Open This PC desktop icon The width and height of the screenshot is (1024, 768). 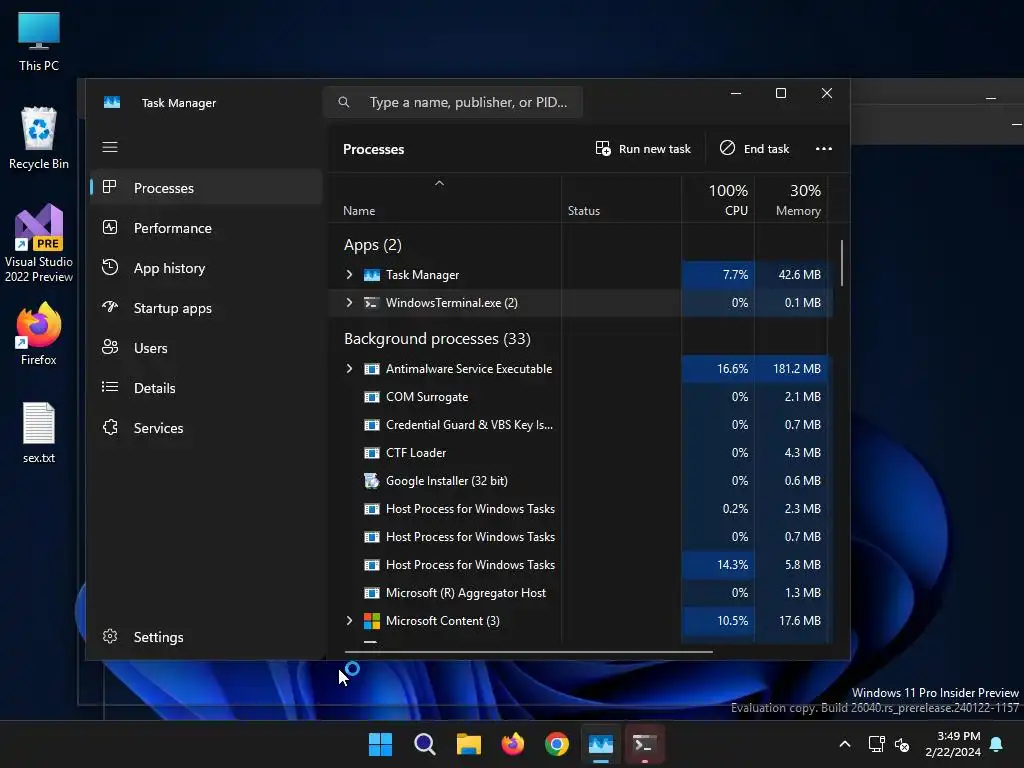(39, 42)
